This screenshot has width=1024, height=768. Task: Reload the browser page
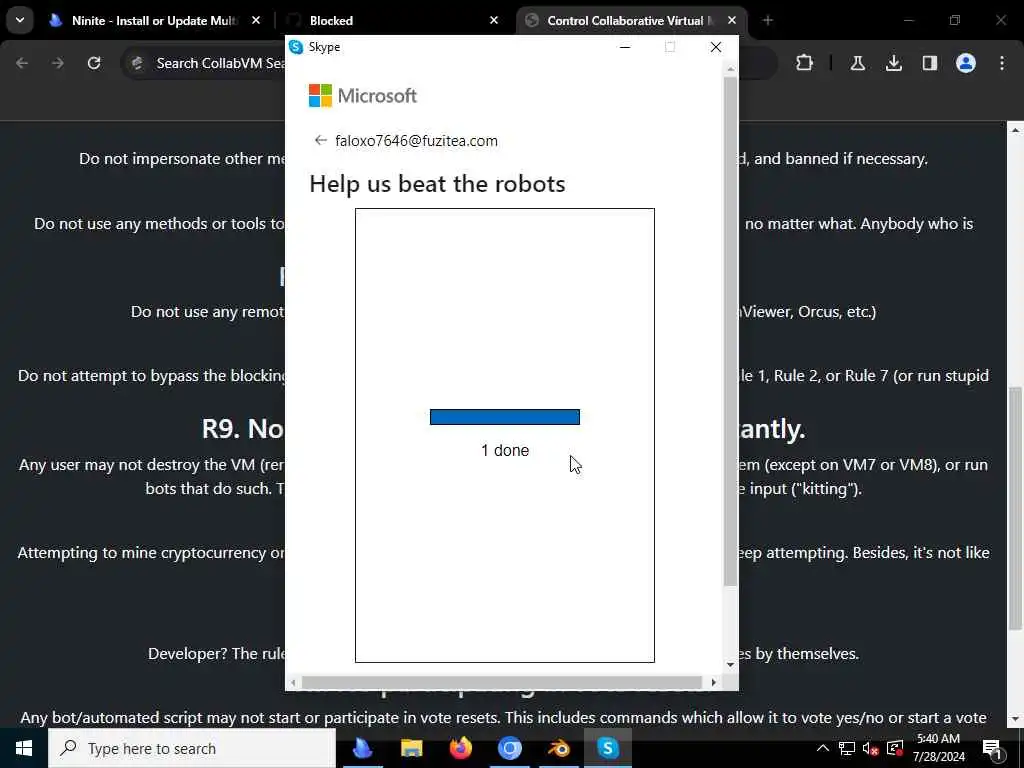94,63
